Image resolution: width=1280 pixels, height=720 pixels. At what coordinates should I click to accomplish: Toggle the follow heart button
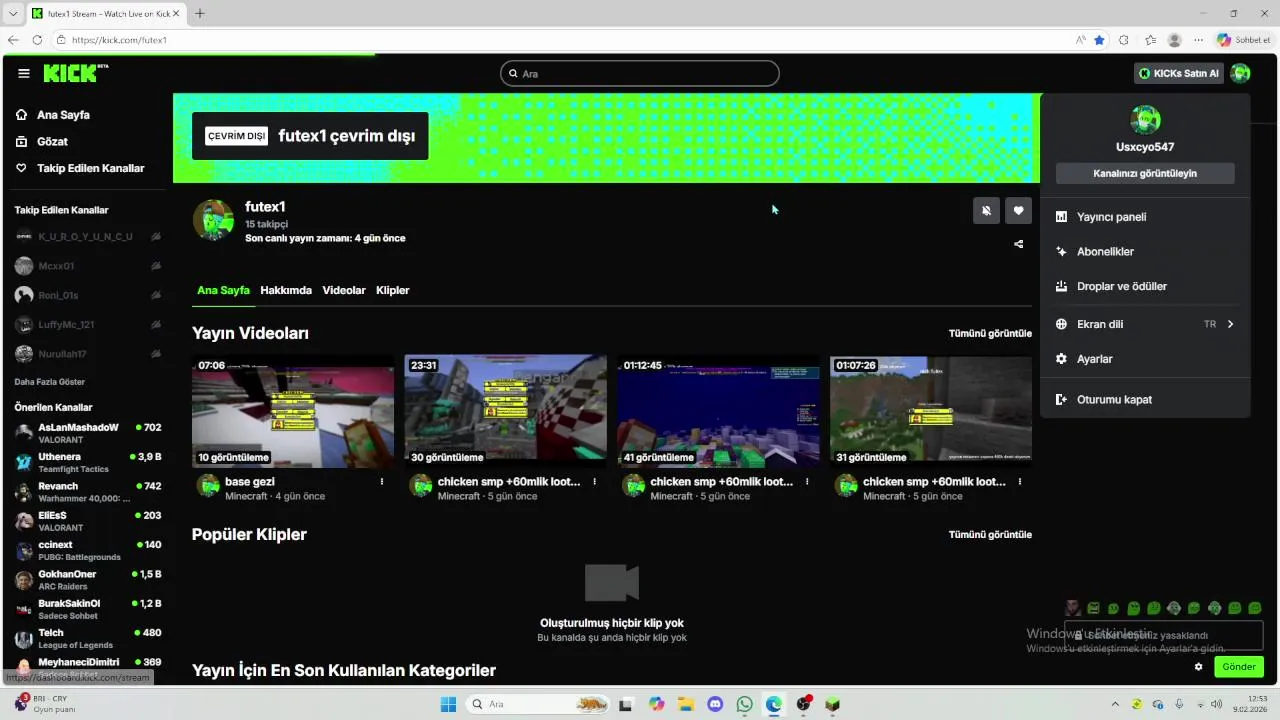click(1018, 210)
